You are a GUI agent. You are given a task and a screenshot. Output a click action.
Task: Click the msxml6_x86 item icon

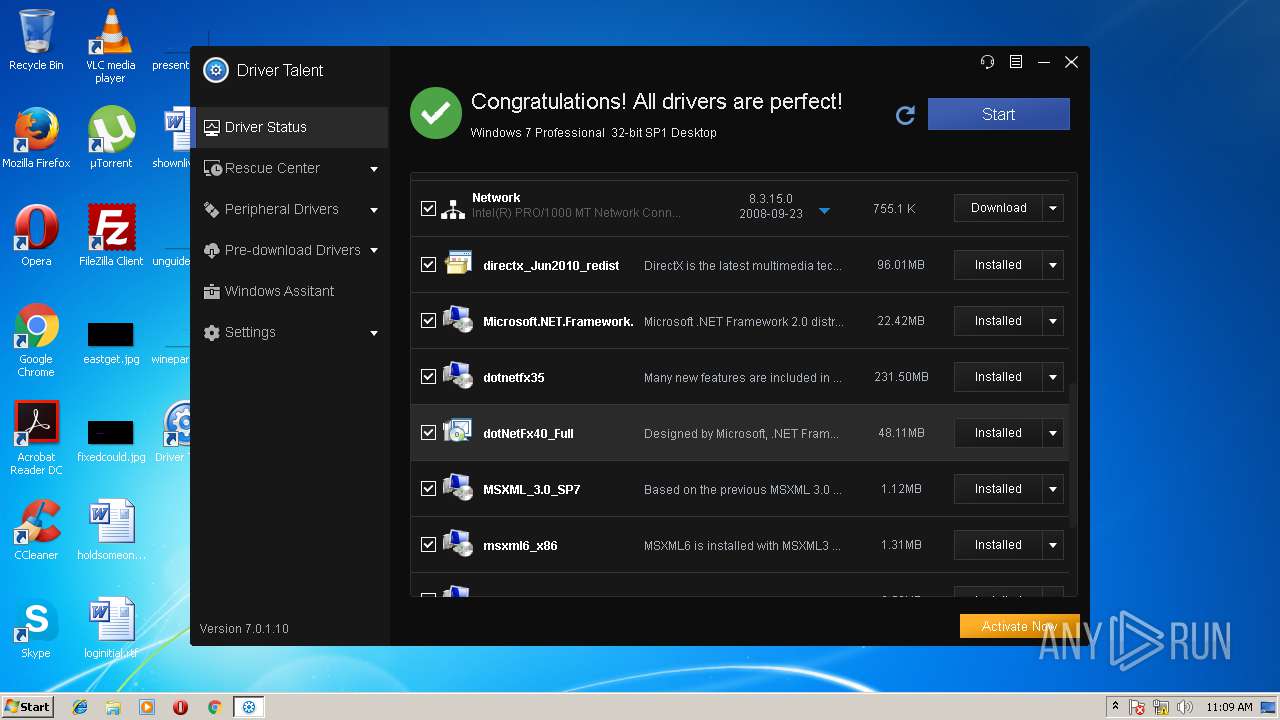[458, 544]
